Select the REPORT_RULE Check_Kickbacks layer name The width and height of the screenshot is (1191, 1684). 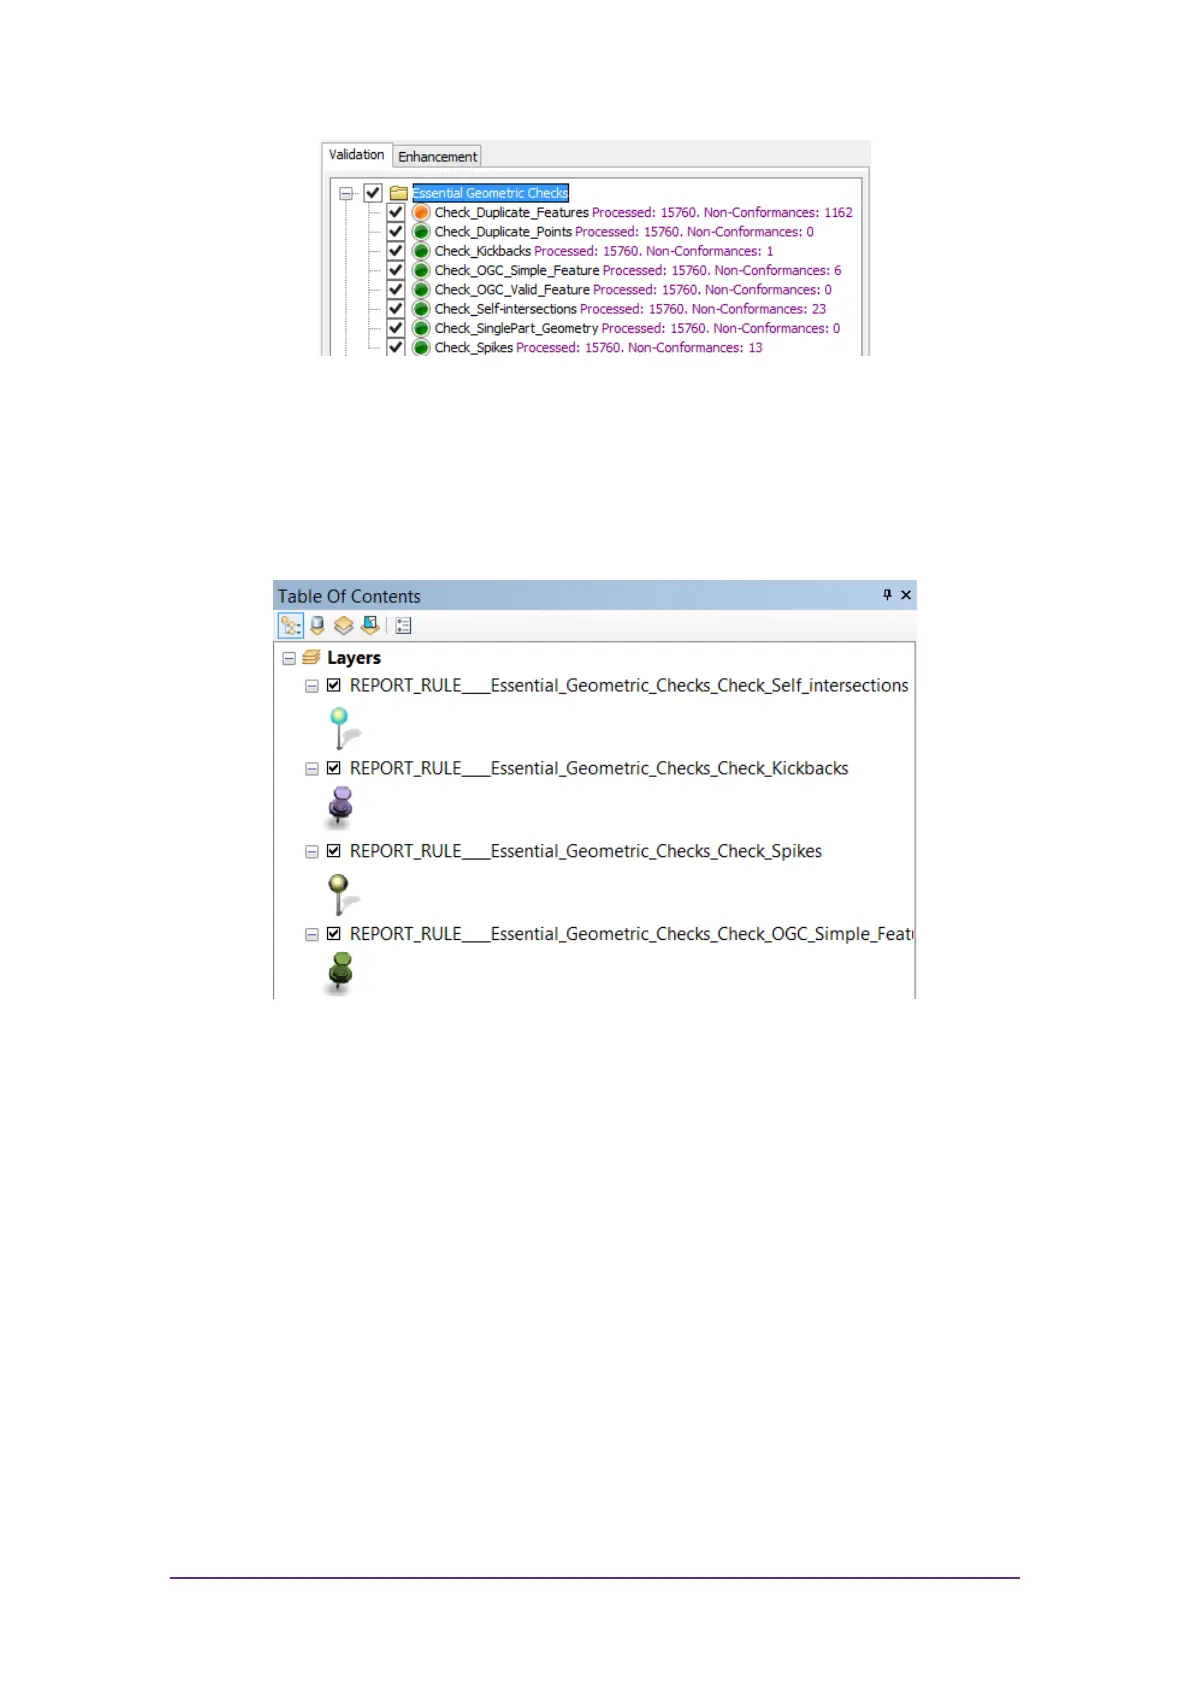pyautogui.click(x=599, y=768)
